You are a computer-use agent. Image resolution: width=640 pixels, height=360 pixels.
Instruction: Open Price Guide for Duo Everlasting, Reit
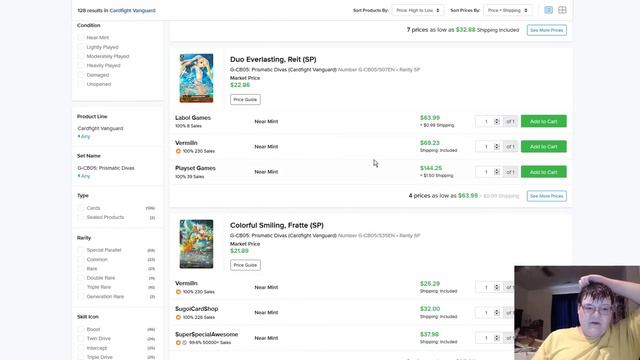click(245, 100)
